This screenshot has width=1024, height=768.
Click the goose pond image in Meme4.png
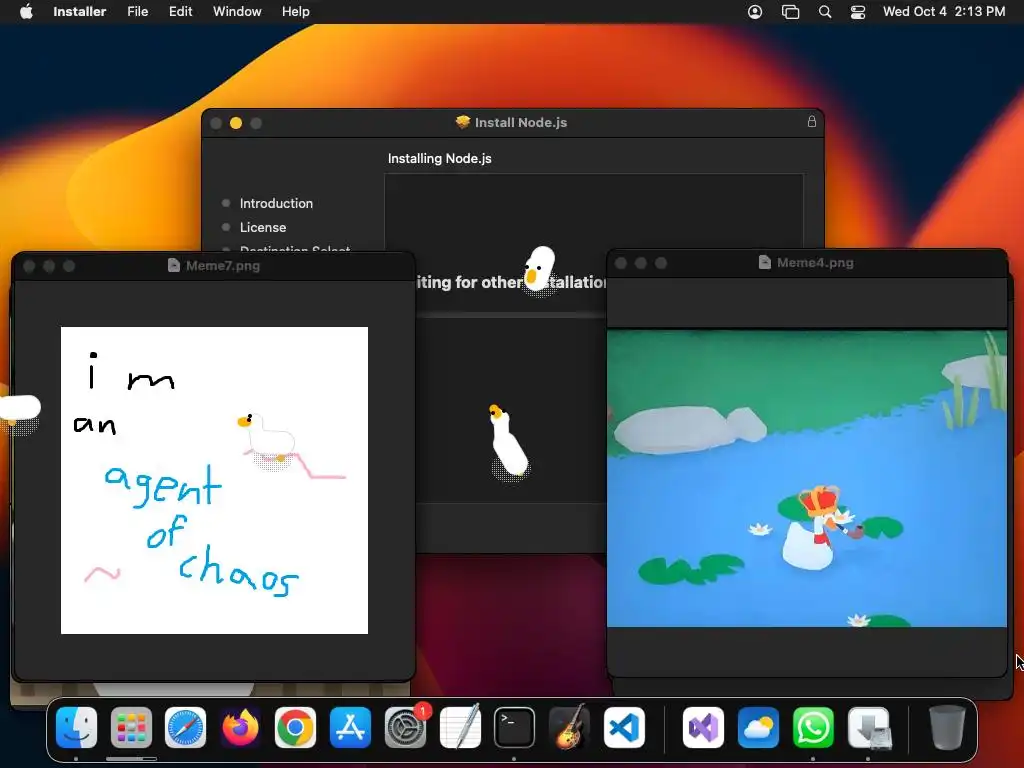coord(807,478)
